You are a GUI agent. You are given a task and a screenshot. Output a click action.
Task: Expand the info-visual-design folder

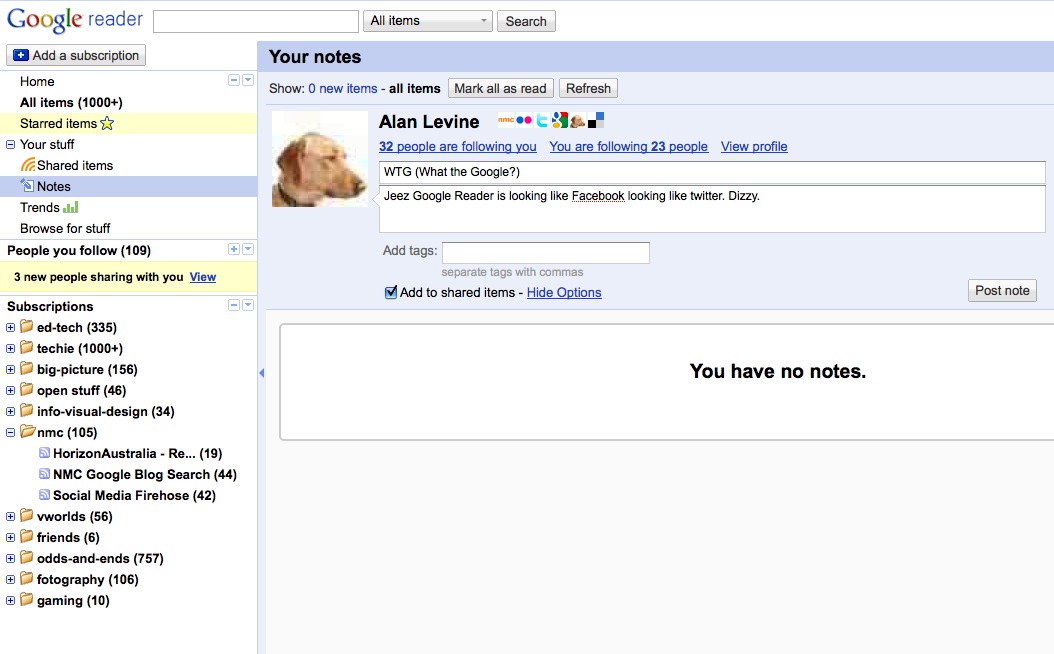pyautogui.click(x=10, y=411)
